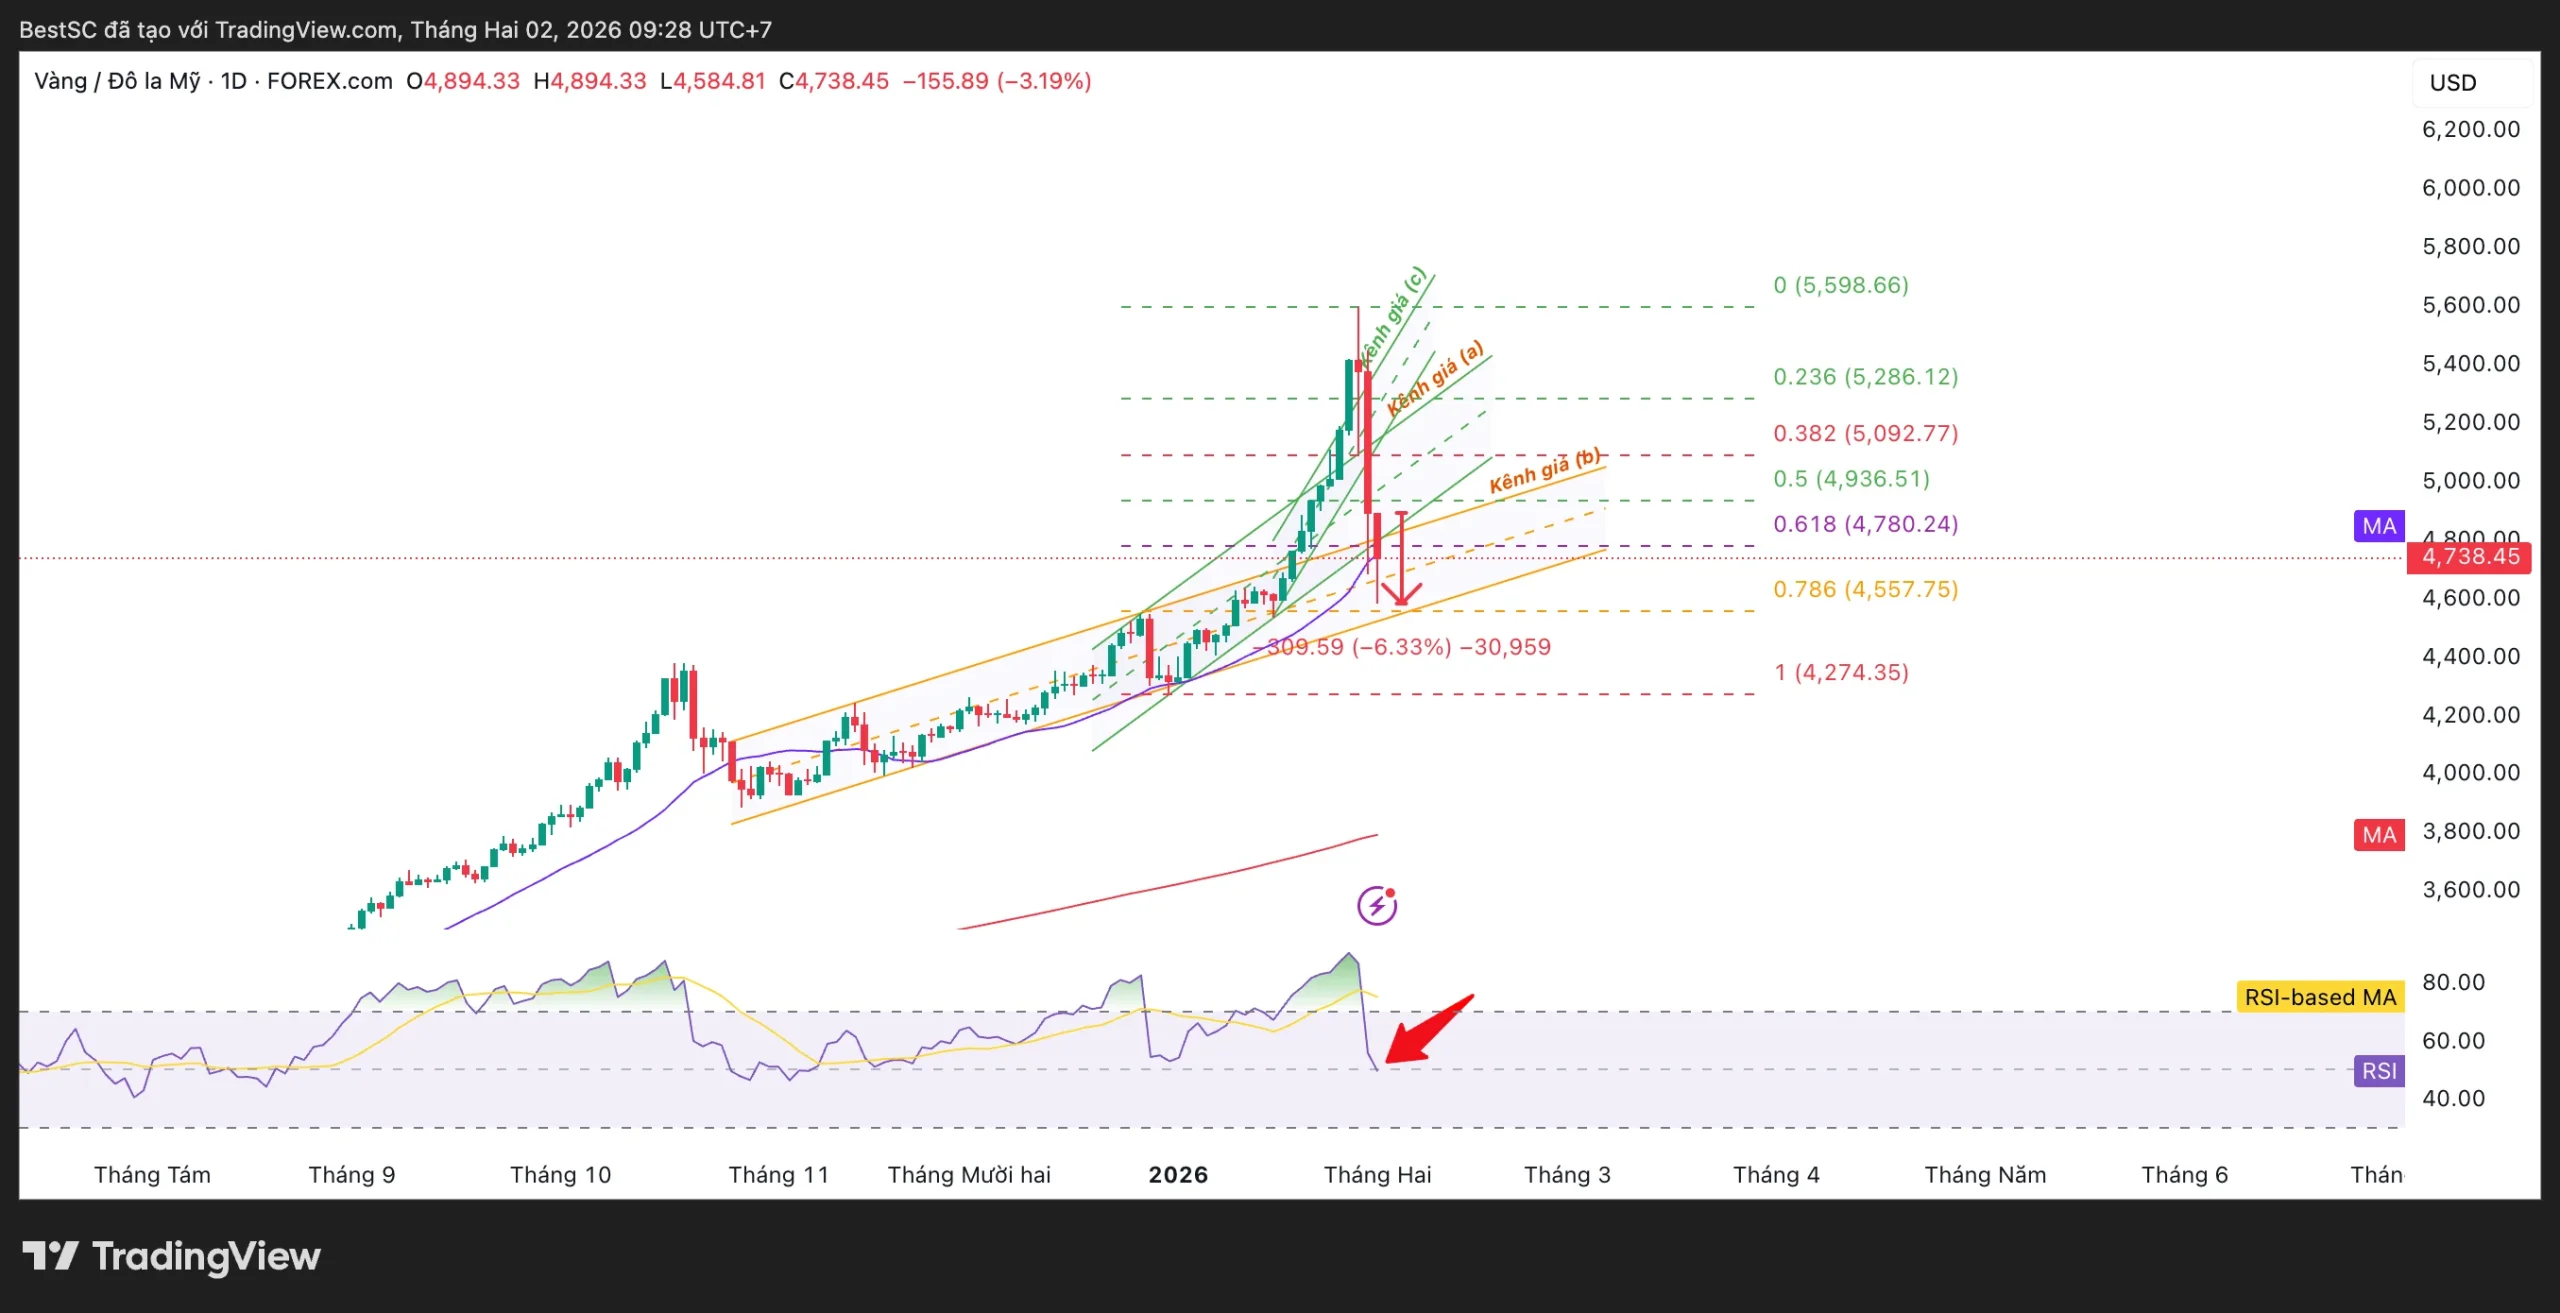
Task: Select the red MA label tag
Action: pos(2379,834)
